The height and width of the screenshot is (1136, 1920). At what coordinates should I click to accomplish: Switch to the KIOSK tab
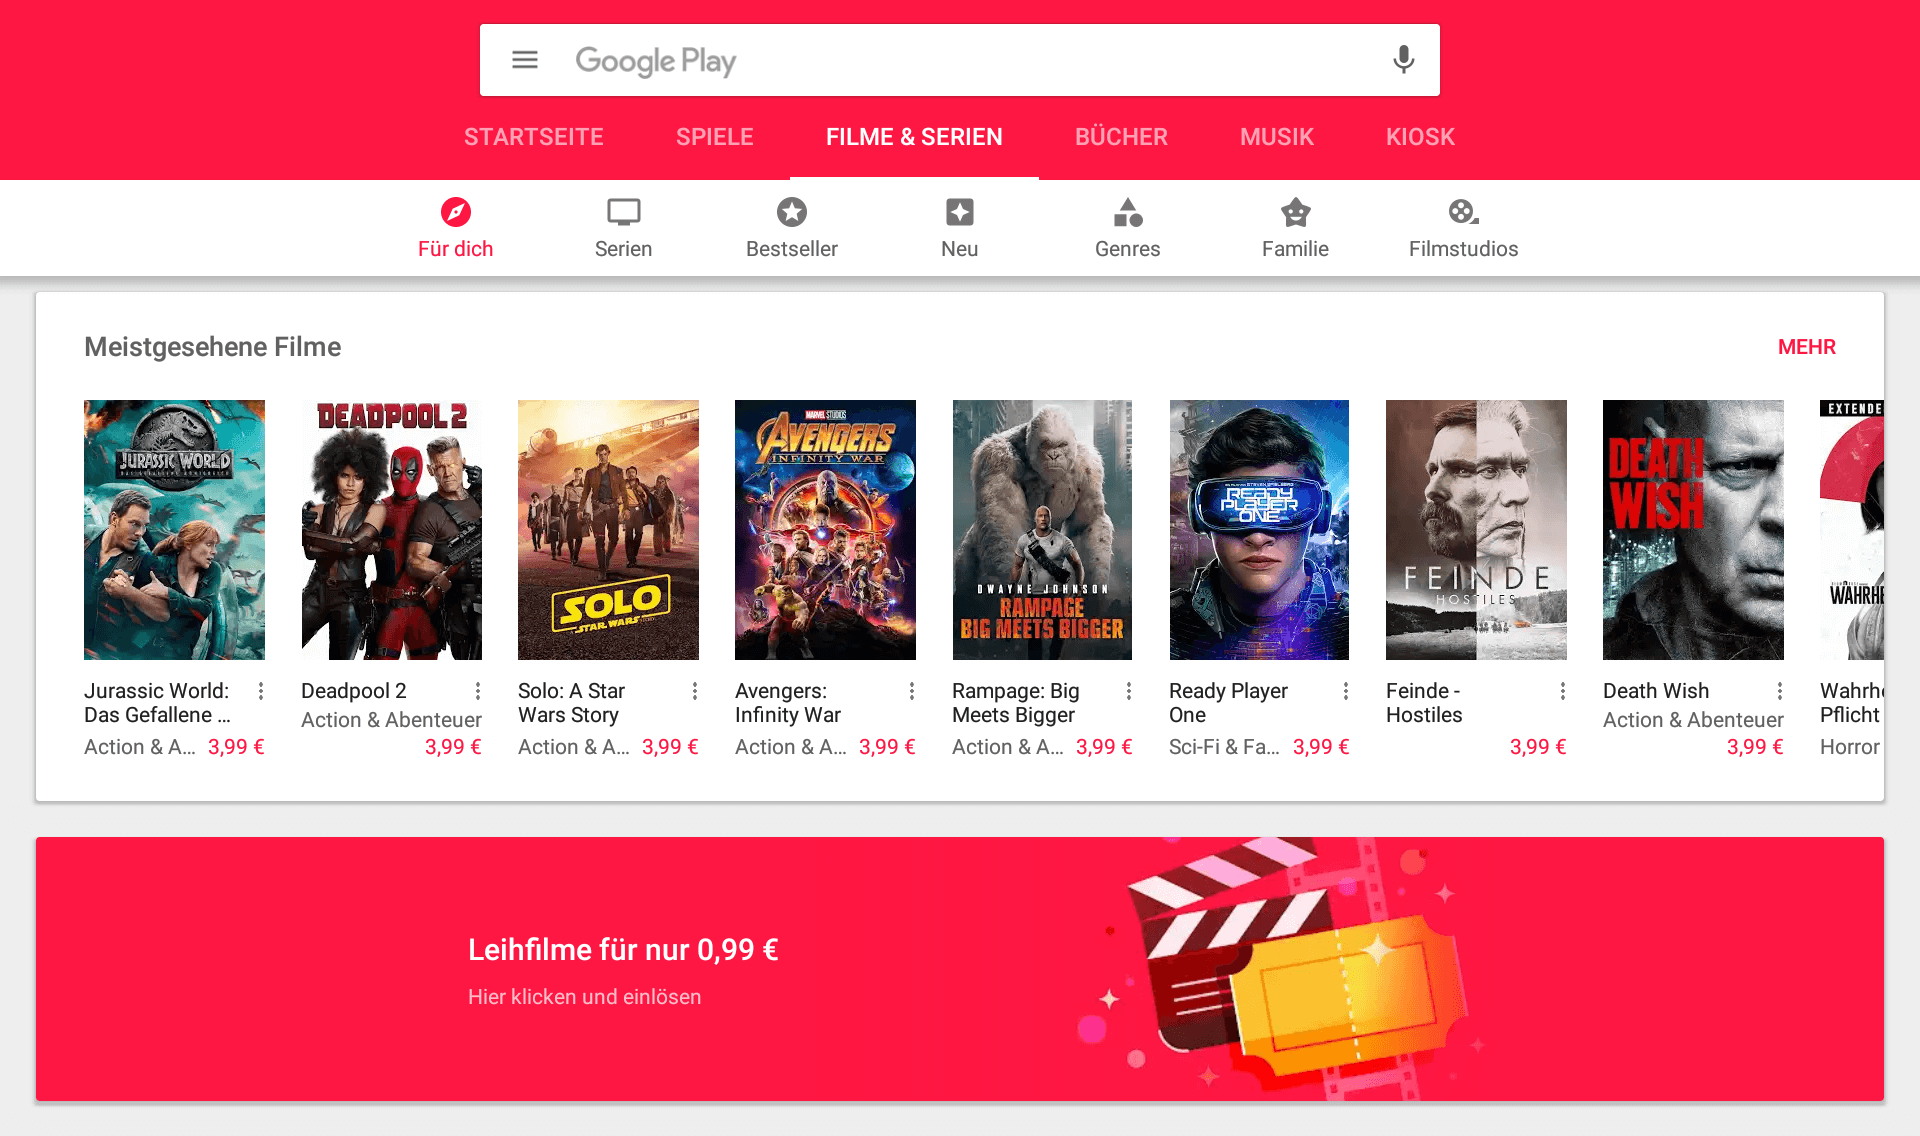click(1420, 137)
